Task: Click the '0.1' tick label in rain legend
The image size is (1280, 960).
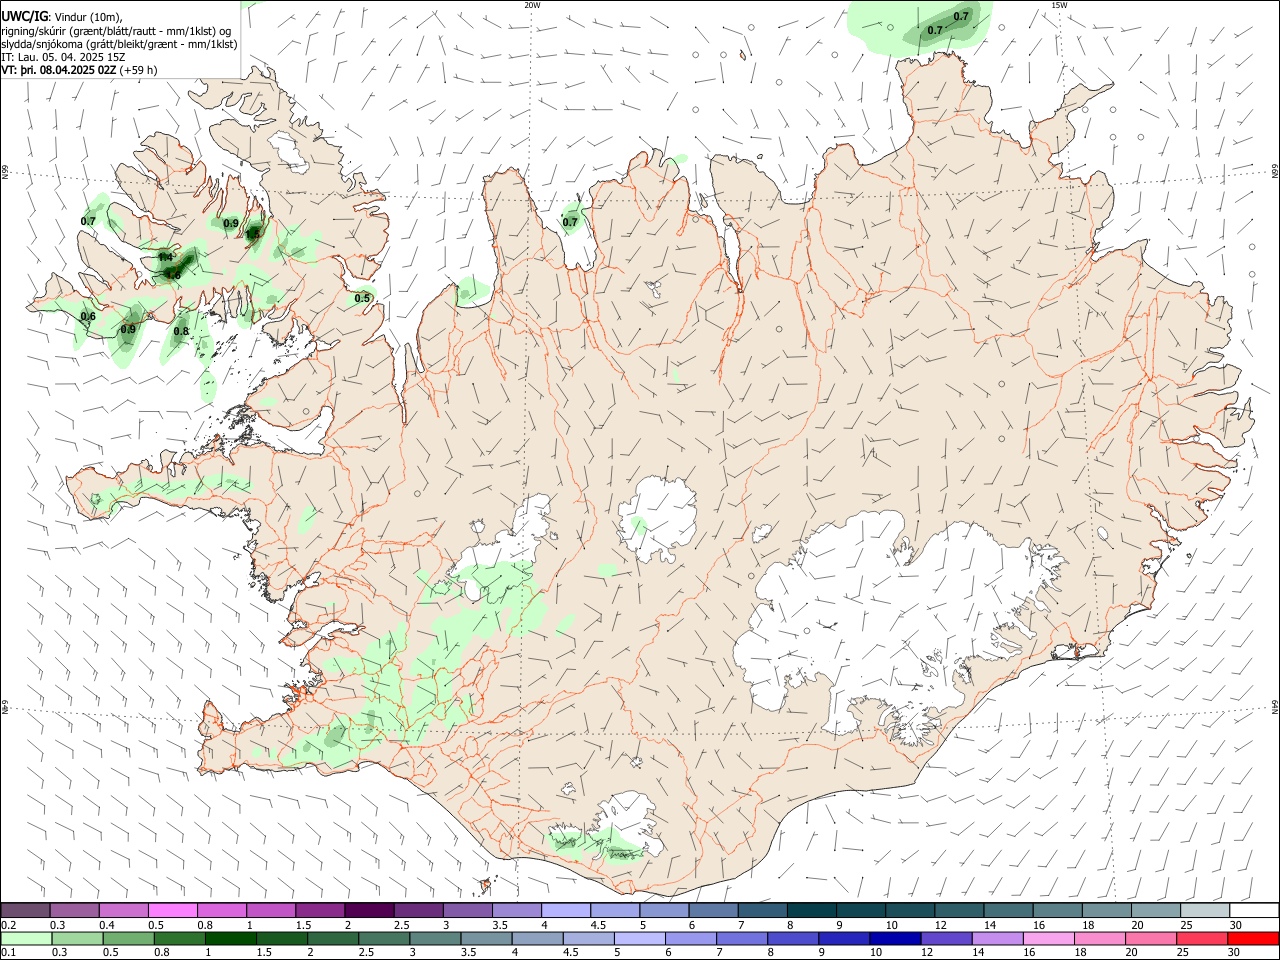Action: [x=8, y=953]
